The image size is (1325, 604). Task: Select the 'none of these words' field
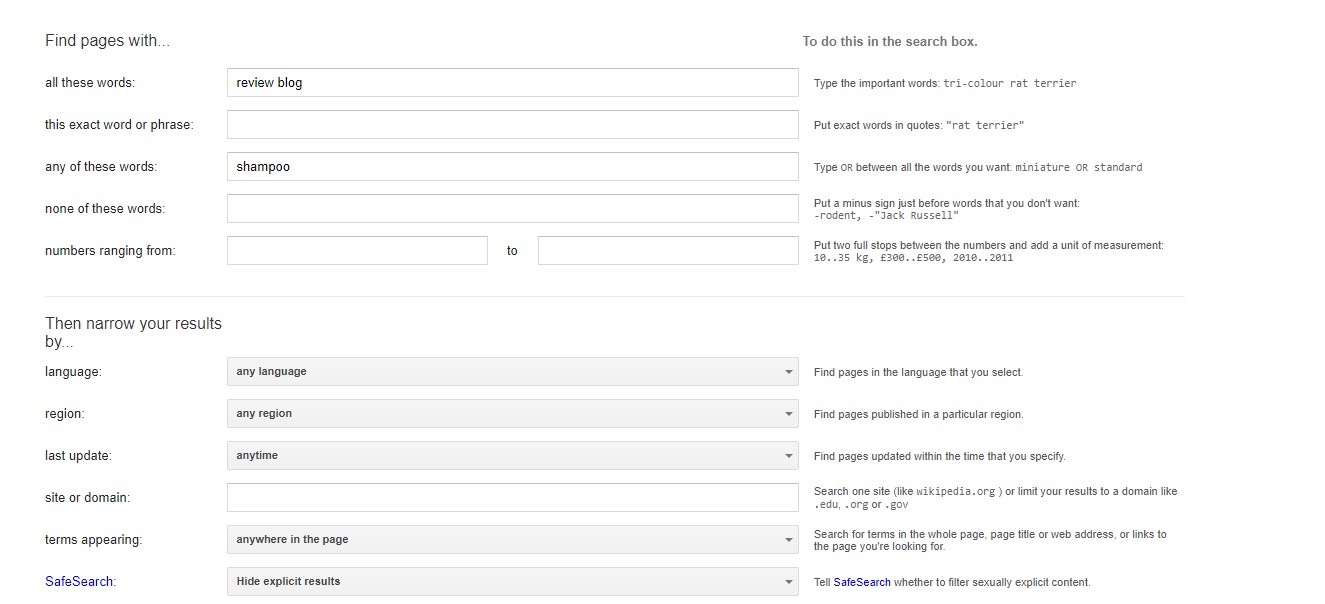click(x=512, y=209)
